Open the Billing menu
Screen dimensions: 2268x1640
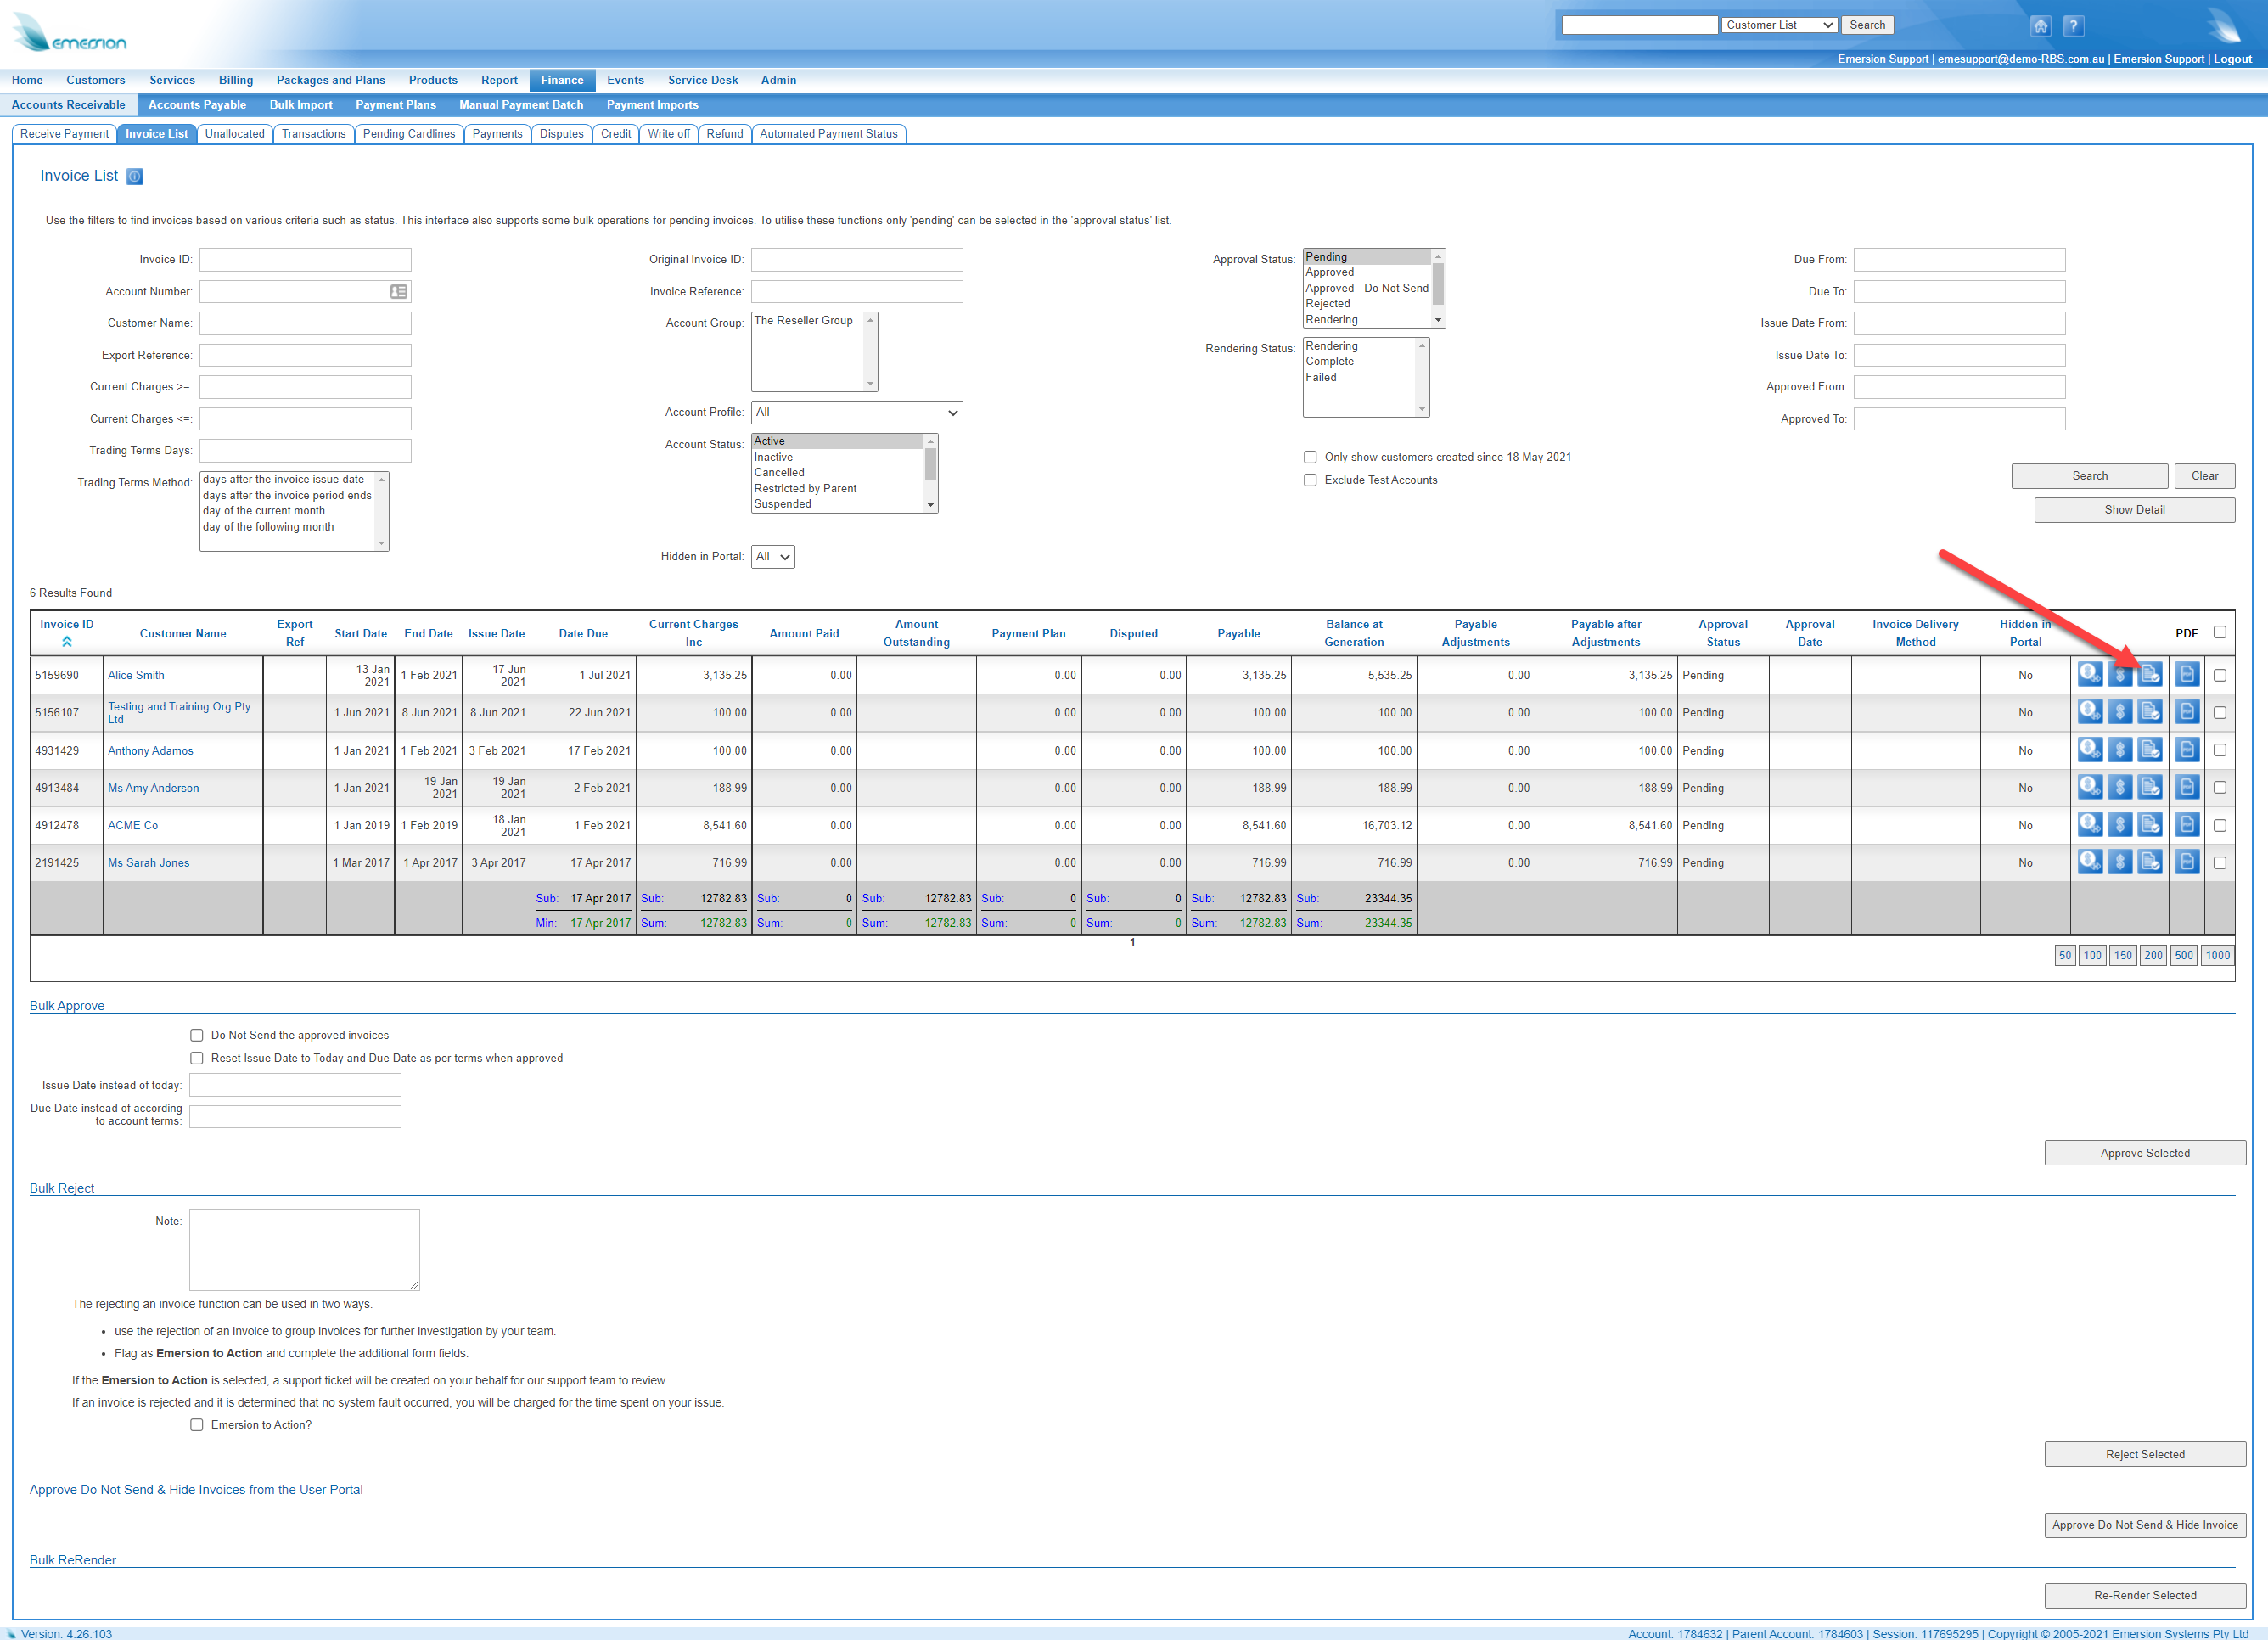point(235,80)
